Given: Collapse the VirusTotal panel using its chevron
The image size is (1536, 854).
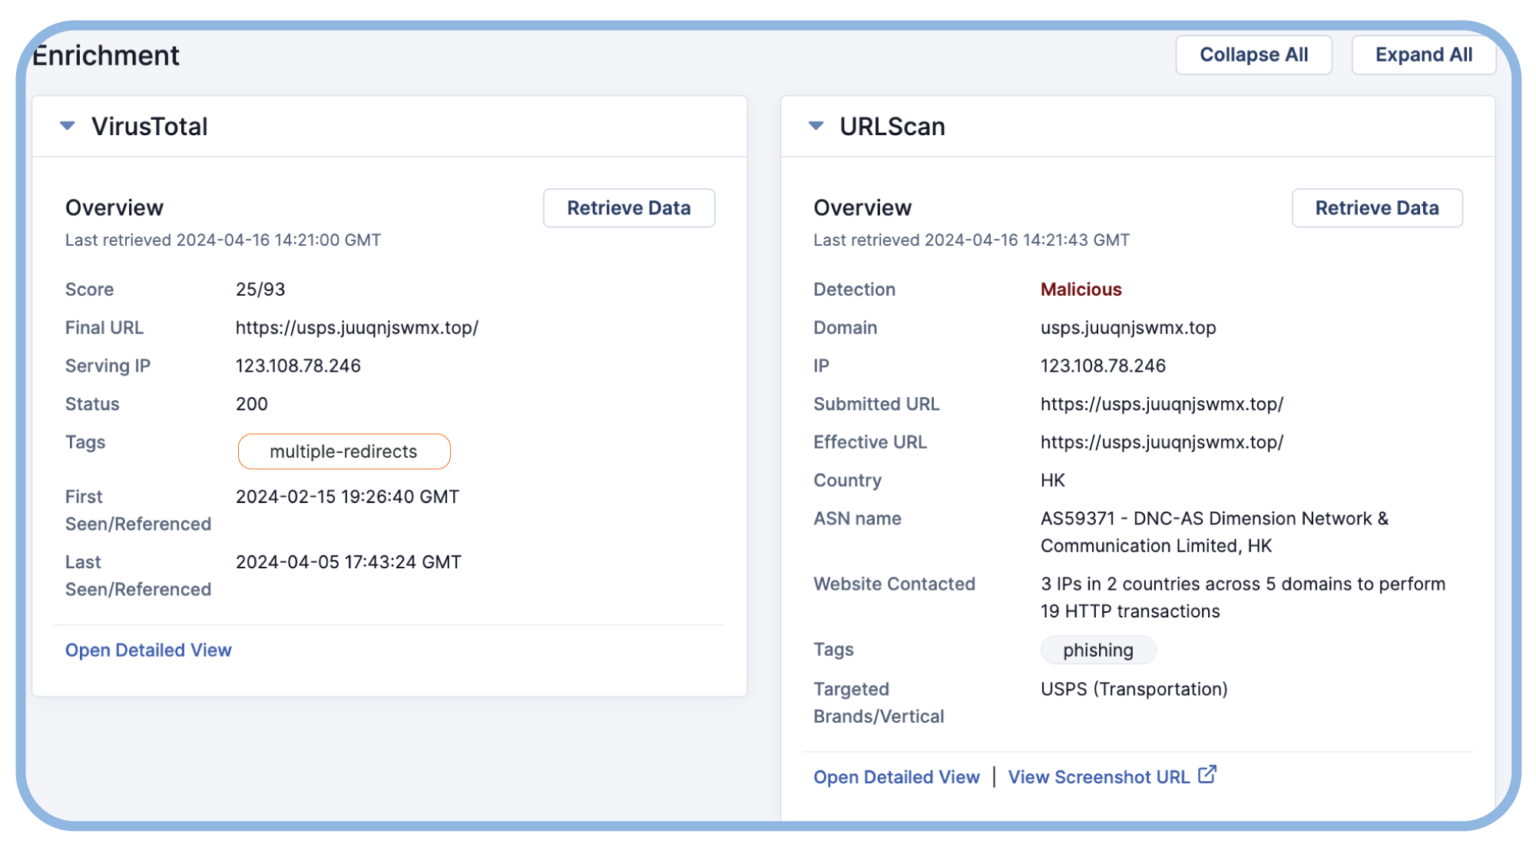Looking at the screenshot, I should (x=68, y=126).
